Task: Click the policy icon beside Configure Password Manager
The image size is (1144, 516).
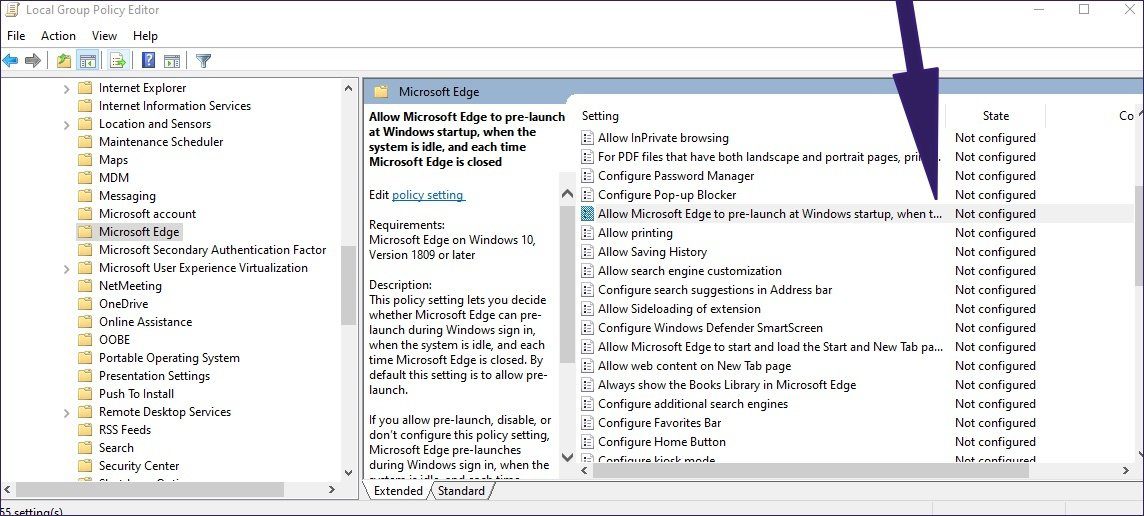Action: (587, 176)
